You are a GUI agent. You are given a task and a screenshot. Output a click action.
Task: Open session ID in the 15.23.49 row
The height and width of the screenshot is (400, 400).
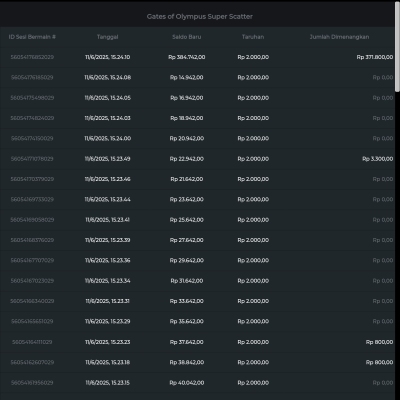click(32, 159)
